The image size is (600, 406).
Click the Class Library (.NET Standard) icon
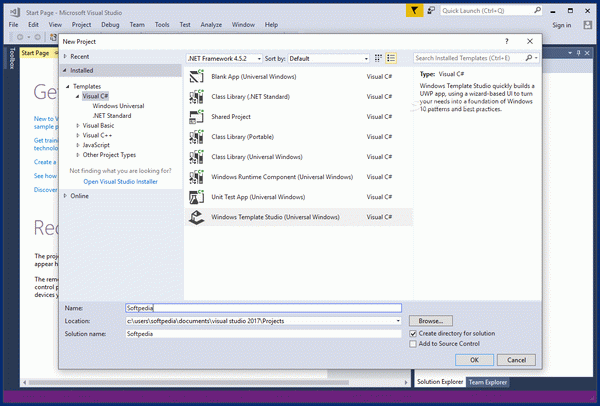point(197,97)
